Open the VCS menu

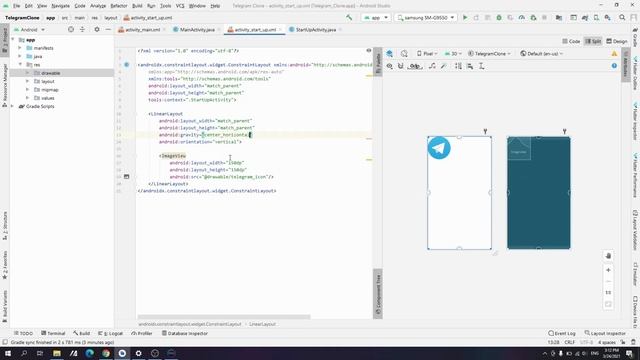click(180, 6)
